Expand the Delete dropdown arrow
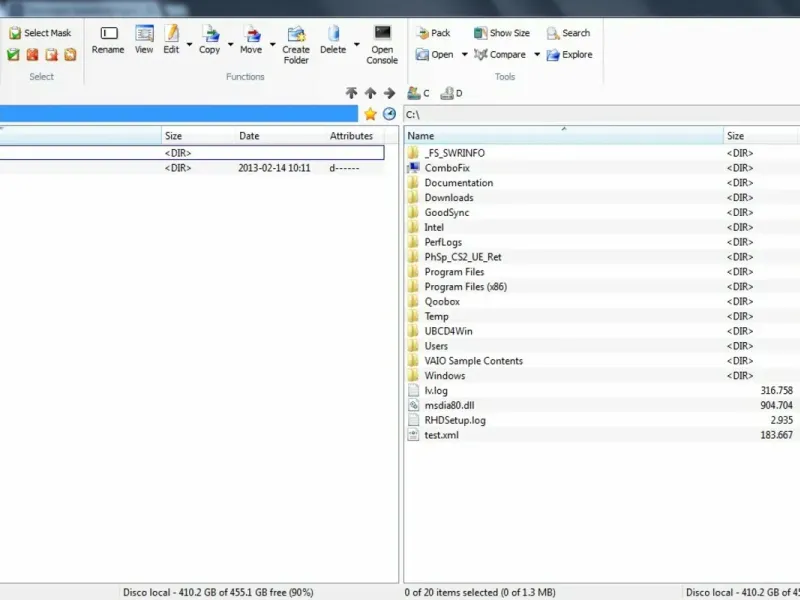800x600 pixels. [x=357, y=45]
